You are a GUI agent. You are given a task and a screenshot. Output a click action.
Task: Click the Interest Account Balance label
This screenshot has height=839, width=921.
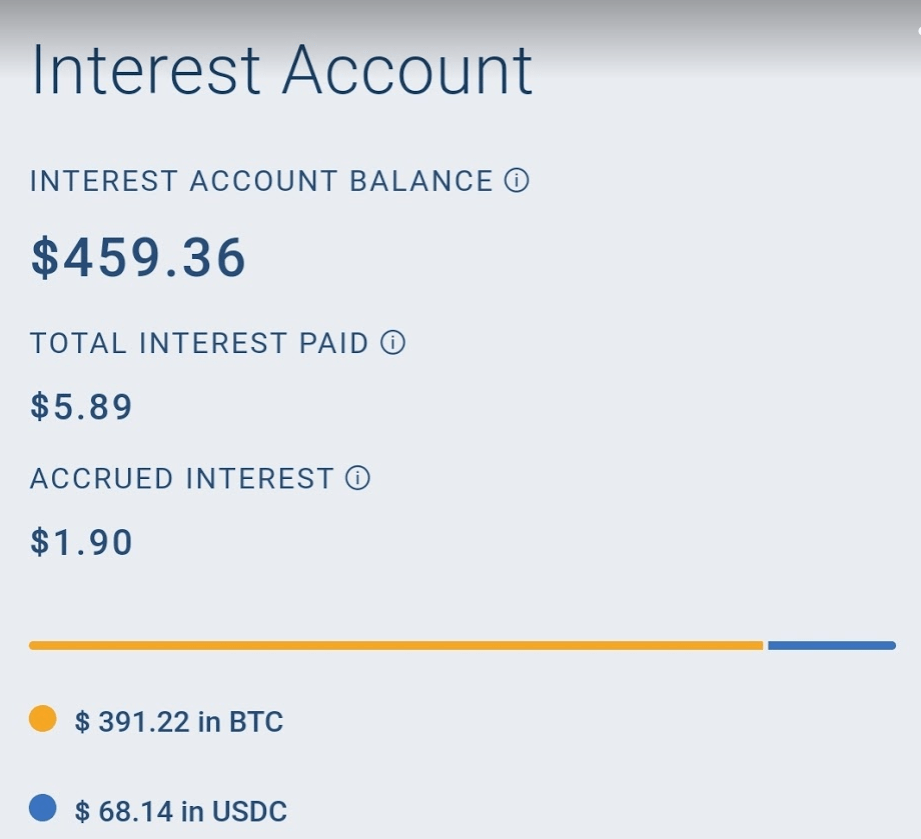tap(261, 181)
